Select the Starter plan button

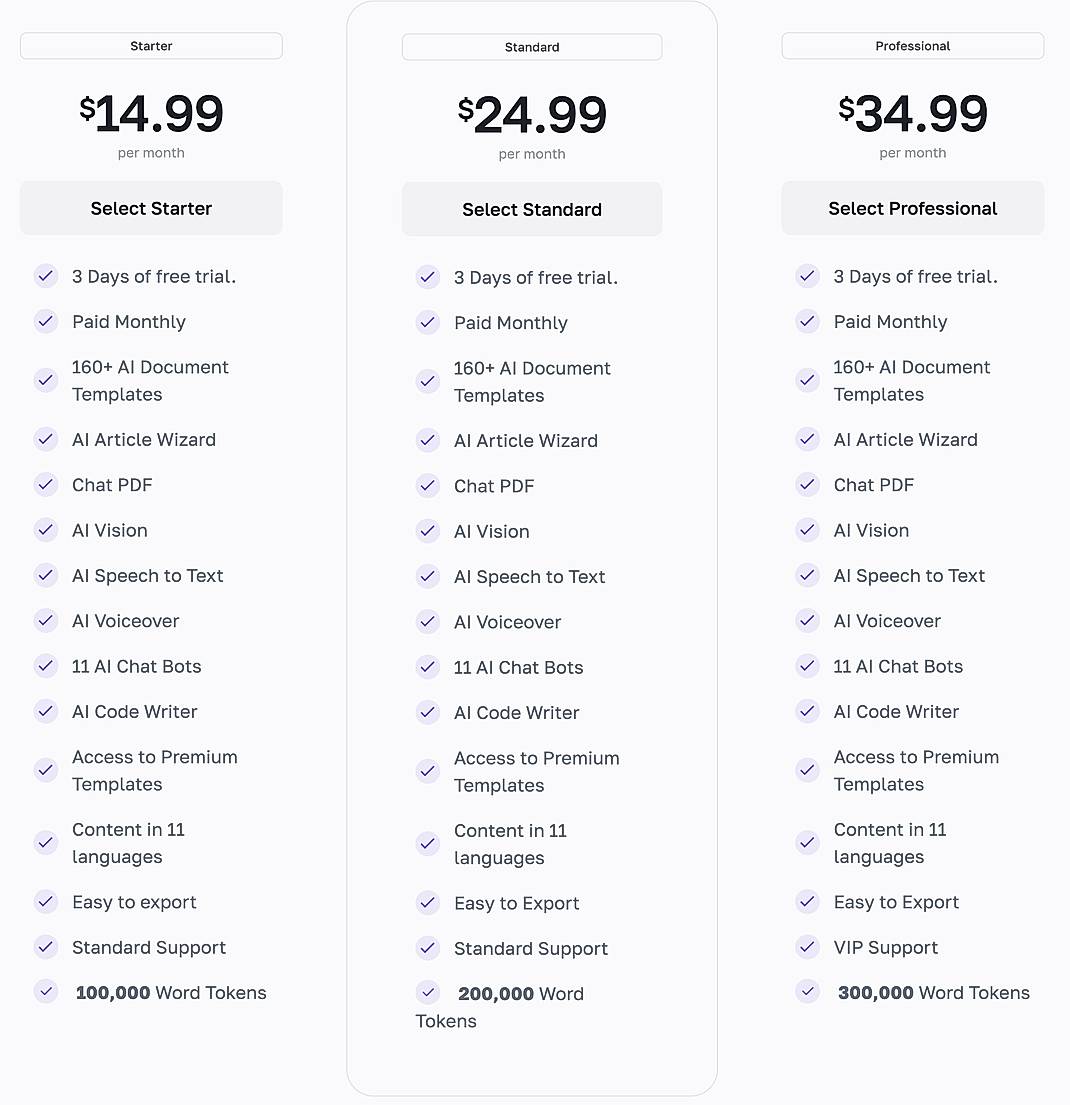pyautogui.click(x=151, y=208)
